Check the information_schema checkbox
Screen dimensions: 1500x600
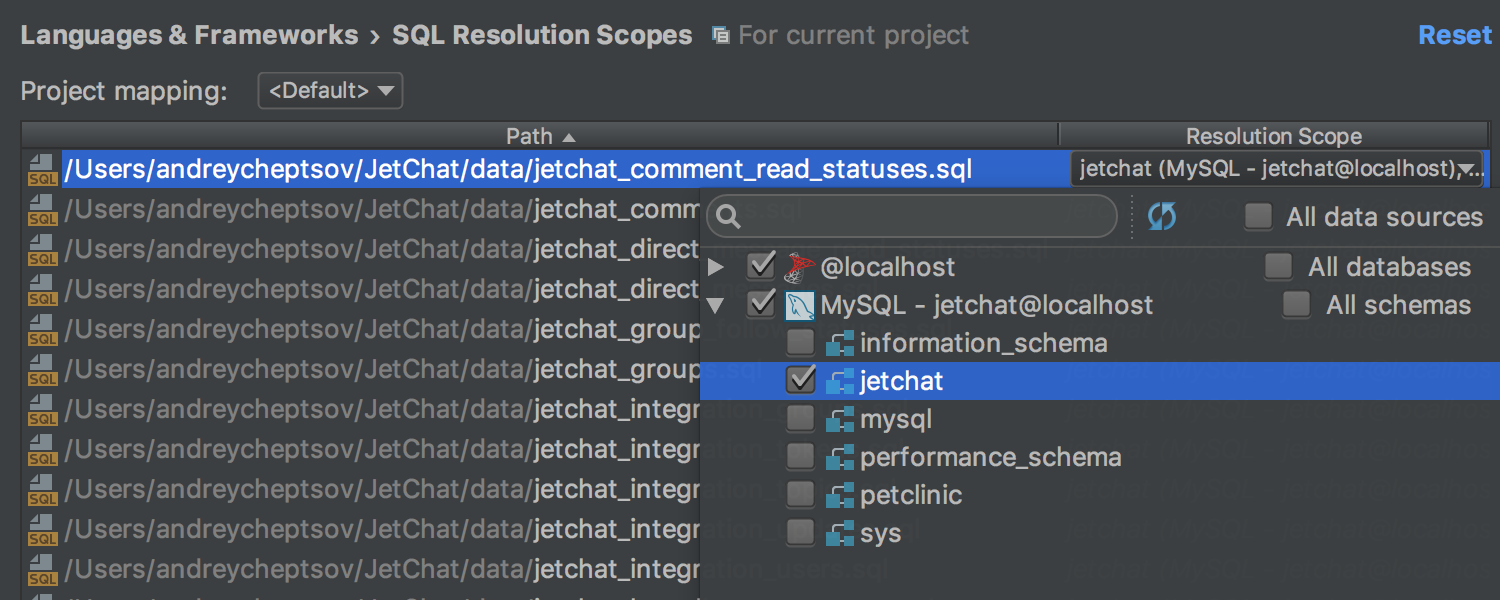(801, 343)
